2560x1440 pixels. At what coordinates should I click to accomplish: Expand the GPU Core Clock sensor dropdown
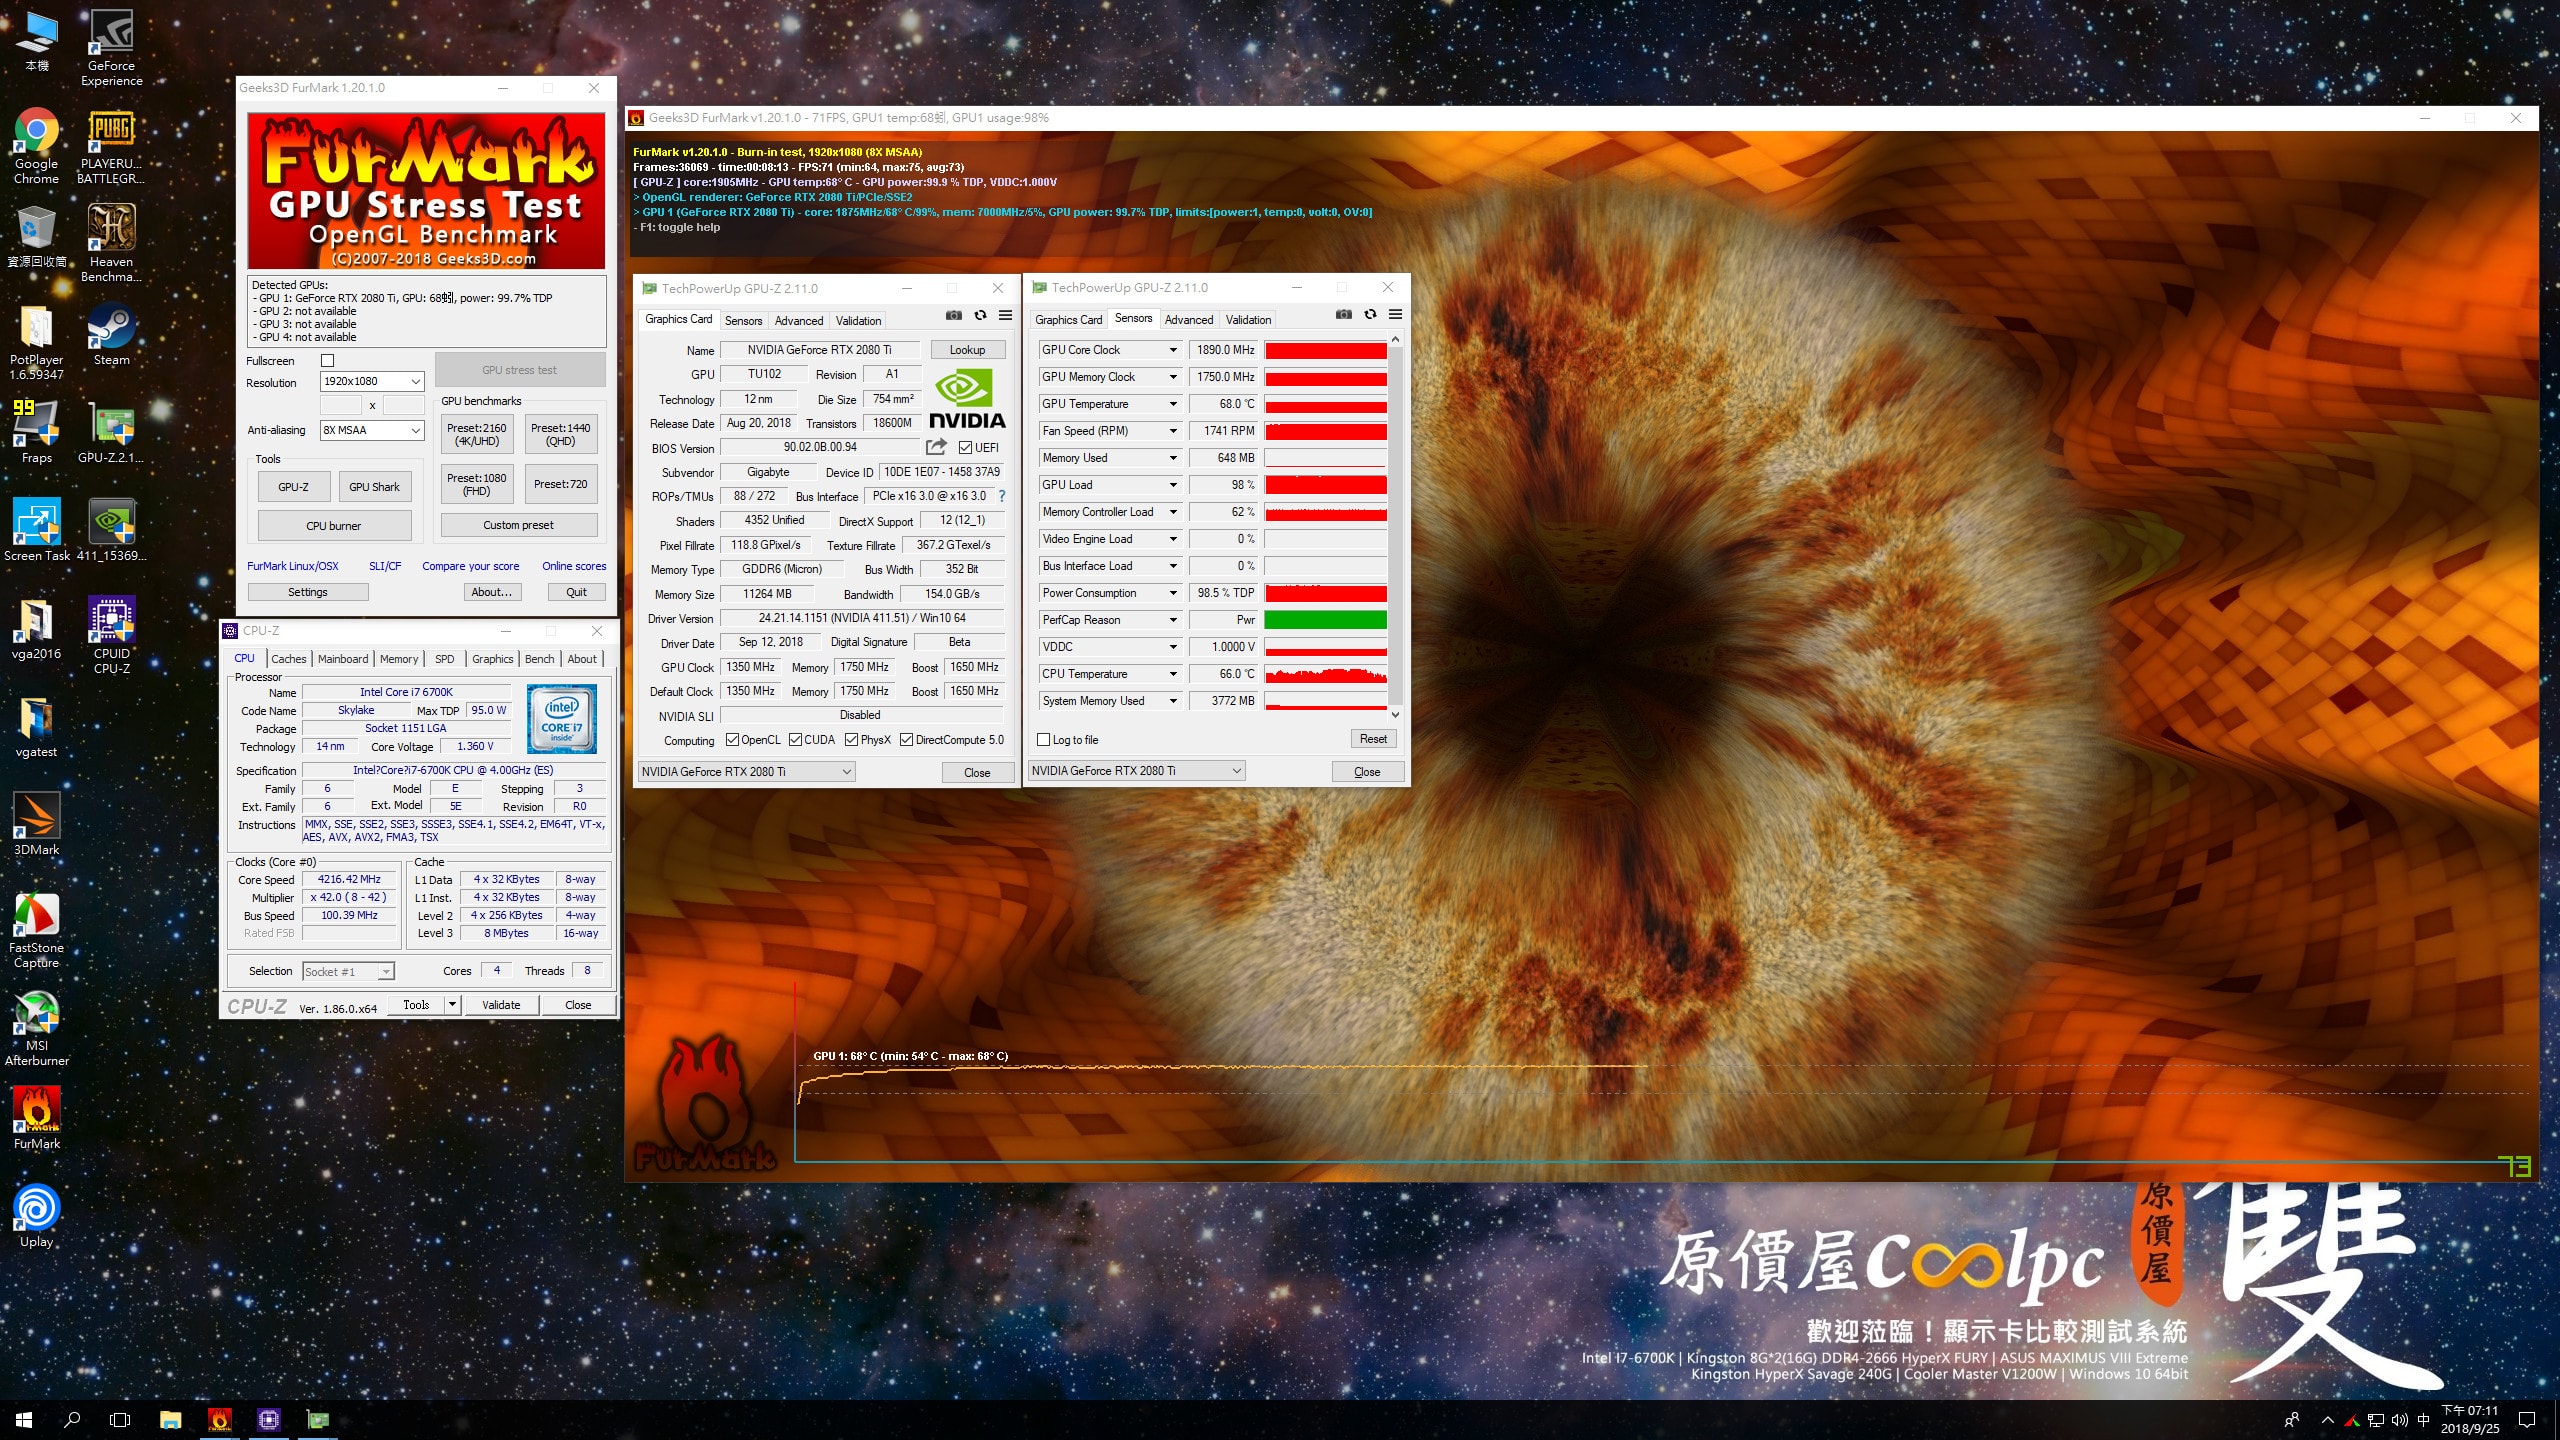point(1173,350)
